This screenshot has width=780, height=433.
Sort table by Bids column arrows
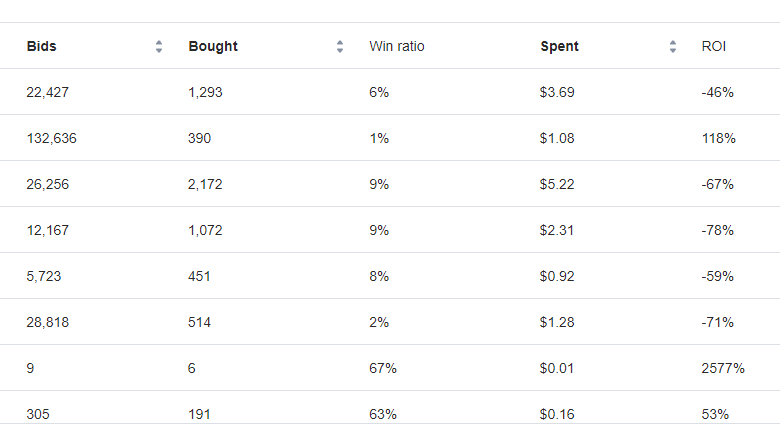click(x=159, y=46)
